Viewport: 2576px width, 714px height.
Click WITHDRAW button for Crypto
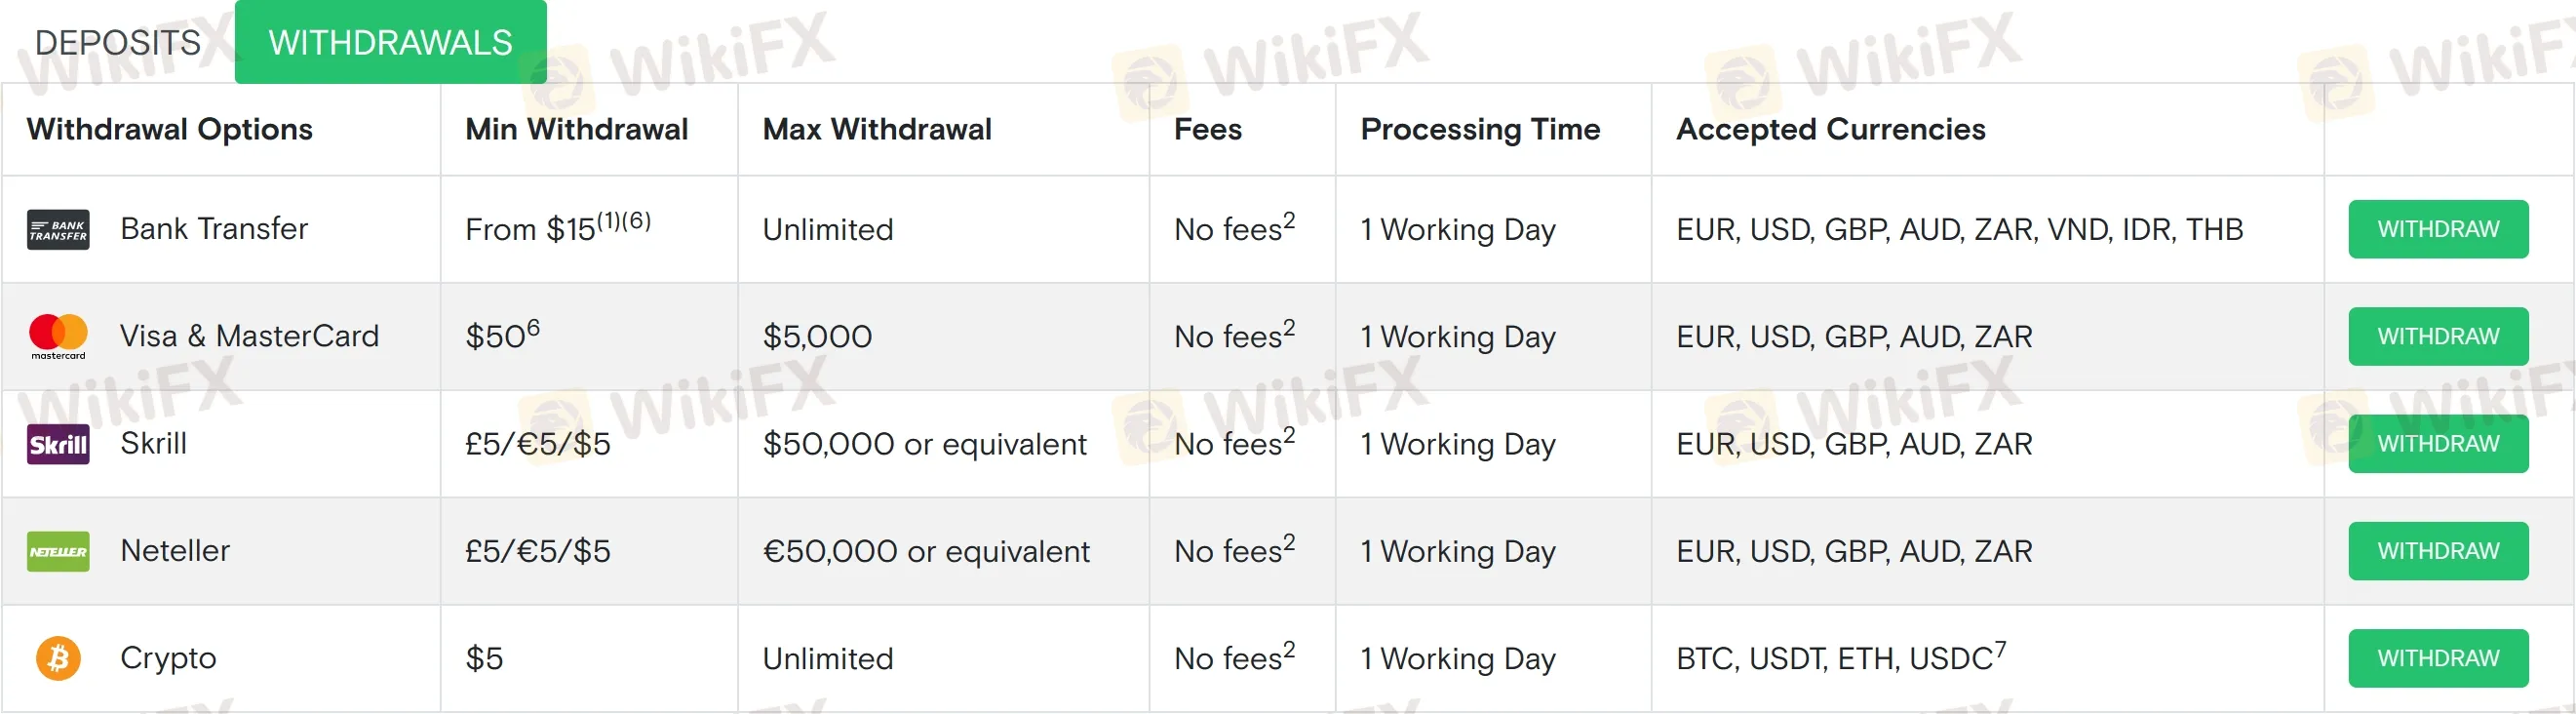tap(2438, 658)
